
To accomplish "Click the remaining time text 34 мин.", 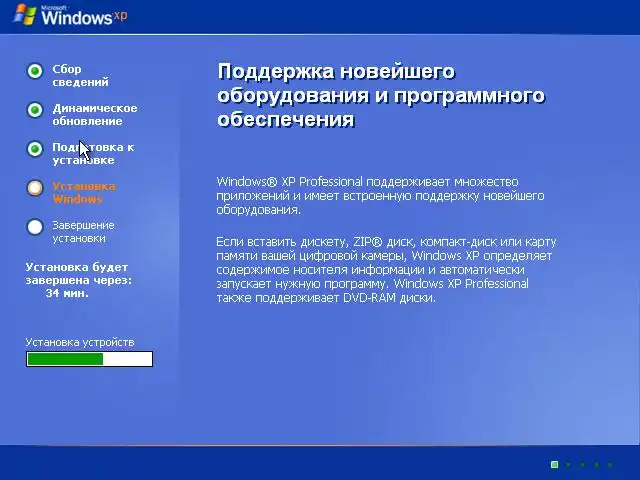I will (67, 293).
